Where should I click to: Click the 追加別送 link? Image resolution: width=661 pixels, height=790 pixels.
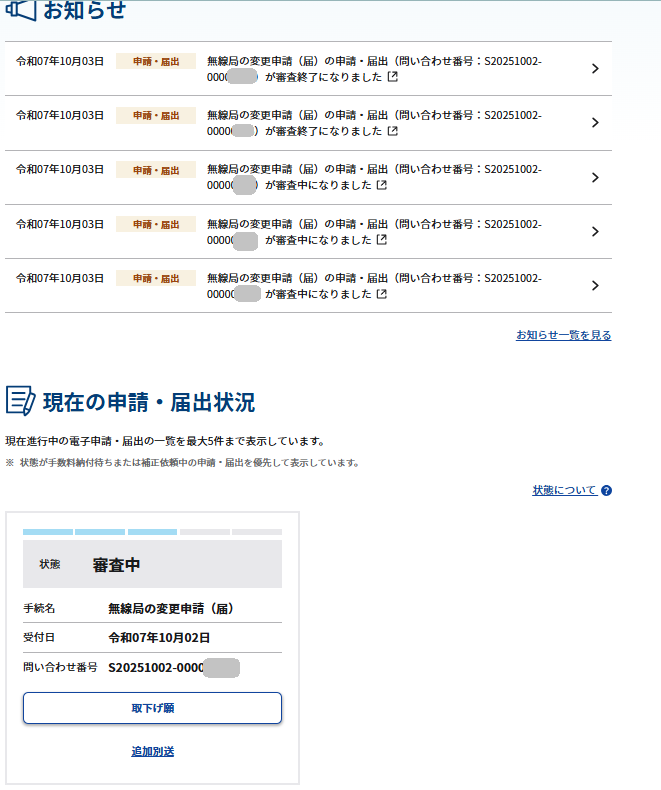(x=152, y=751)
